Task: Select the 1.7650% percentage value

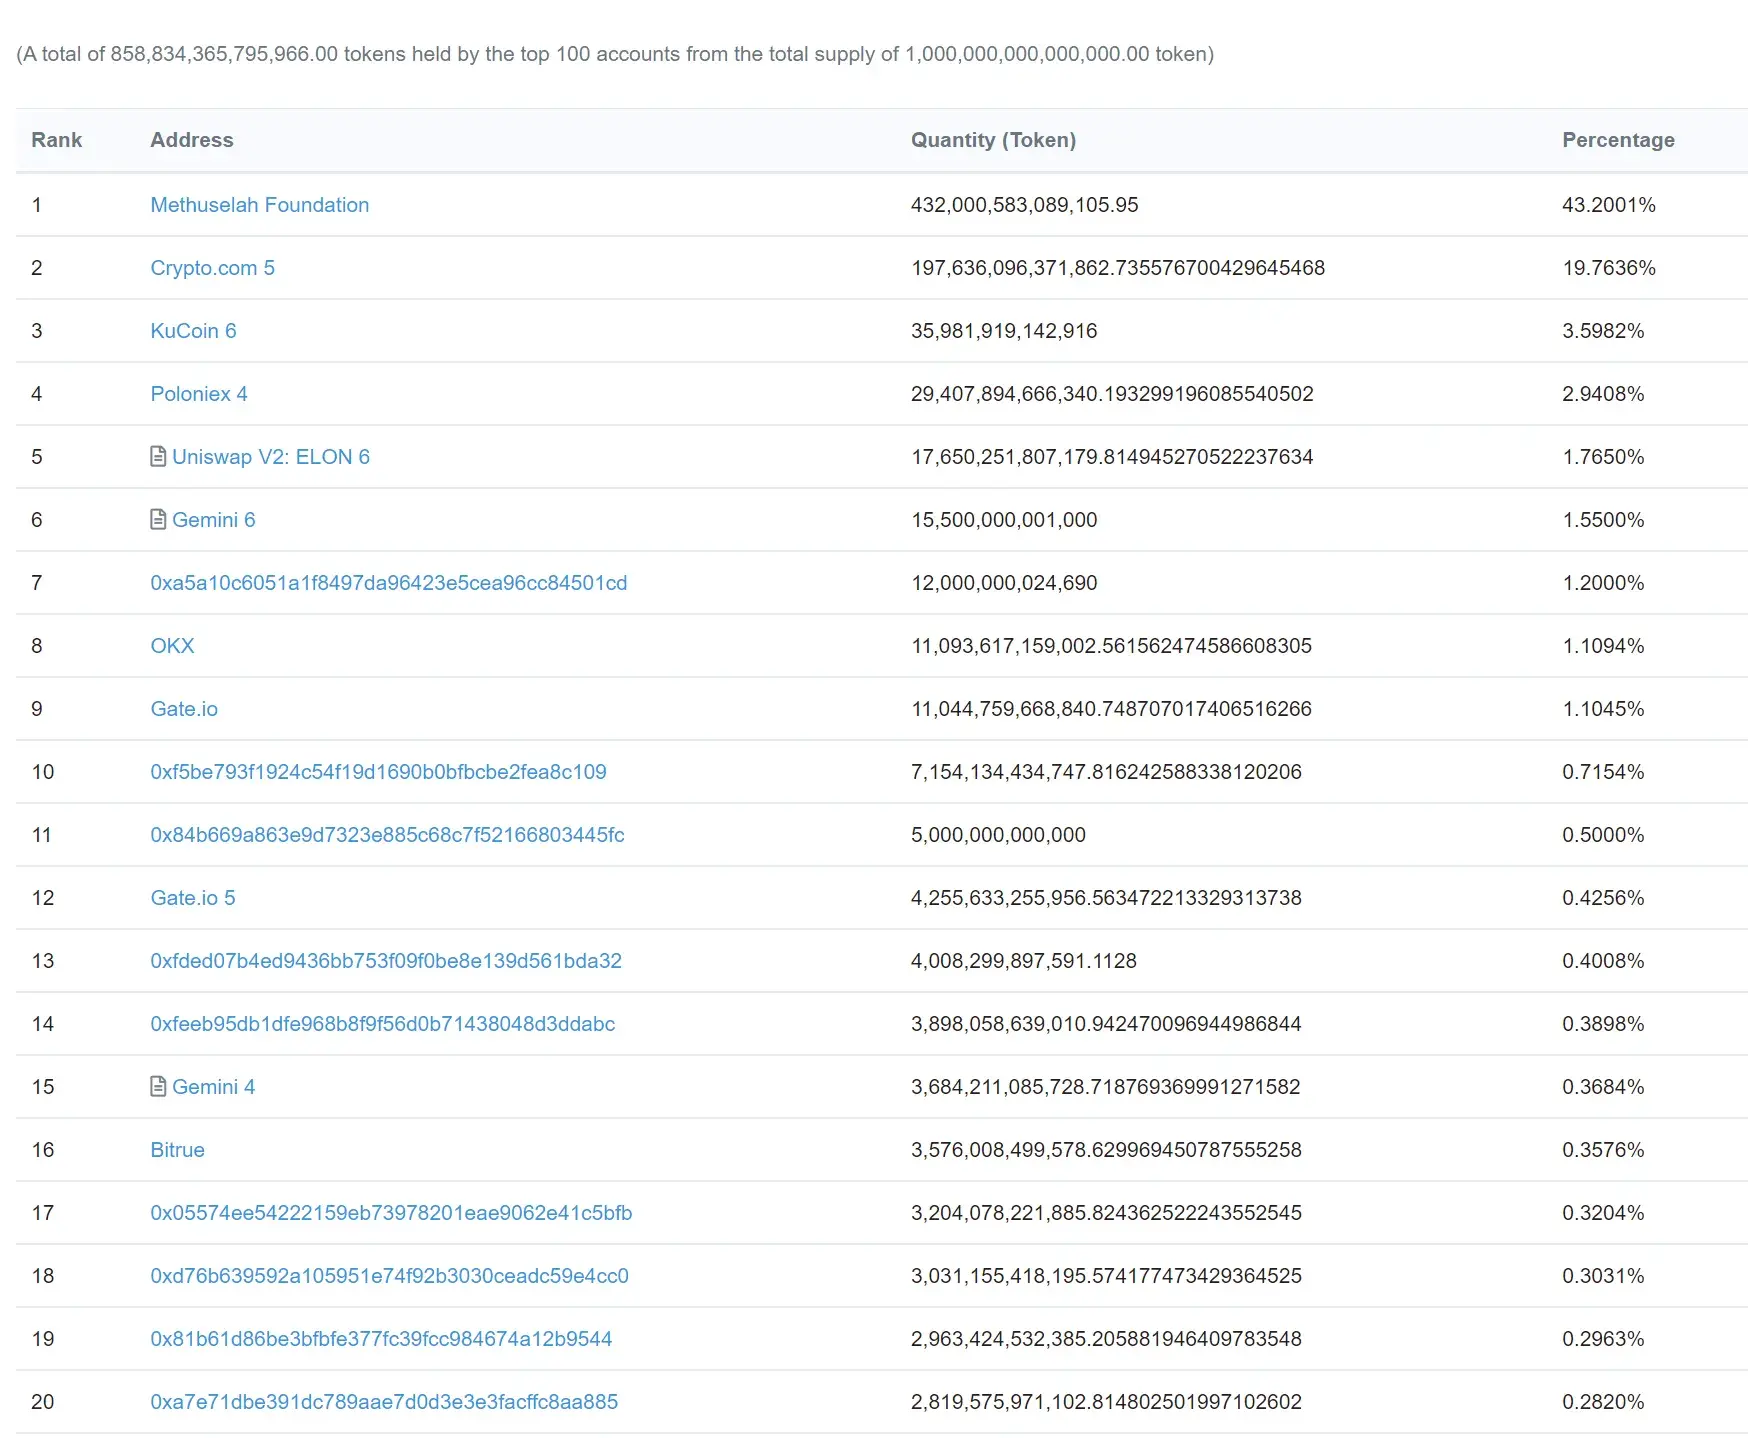Action: (x=1603, y=457)
